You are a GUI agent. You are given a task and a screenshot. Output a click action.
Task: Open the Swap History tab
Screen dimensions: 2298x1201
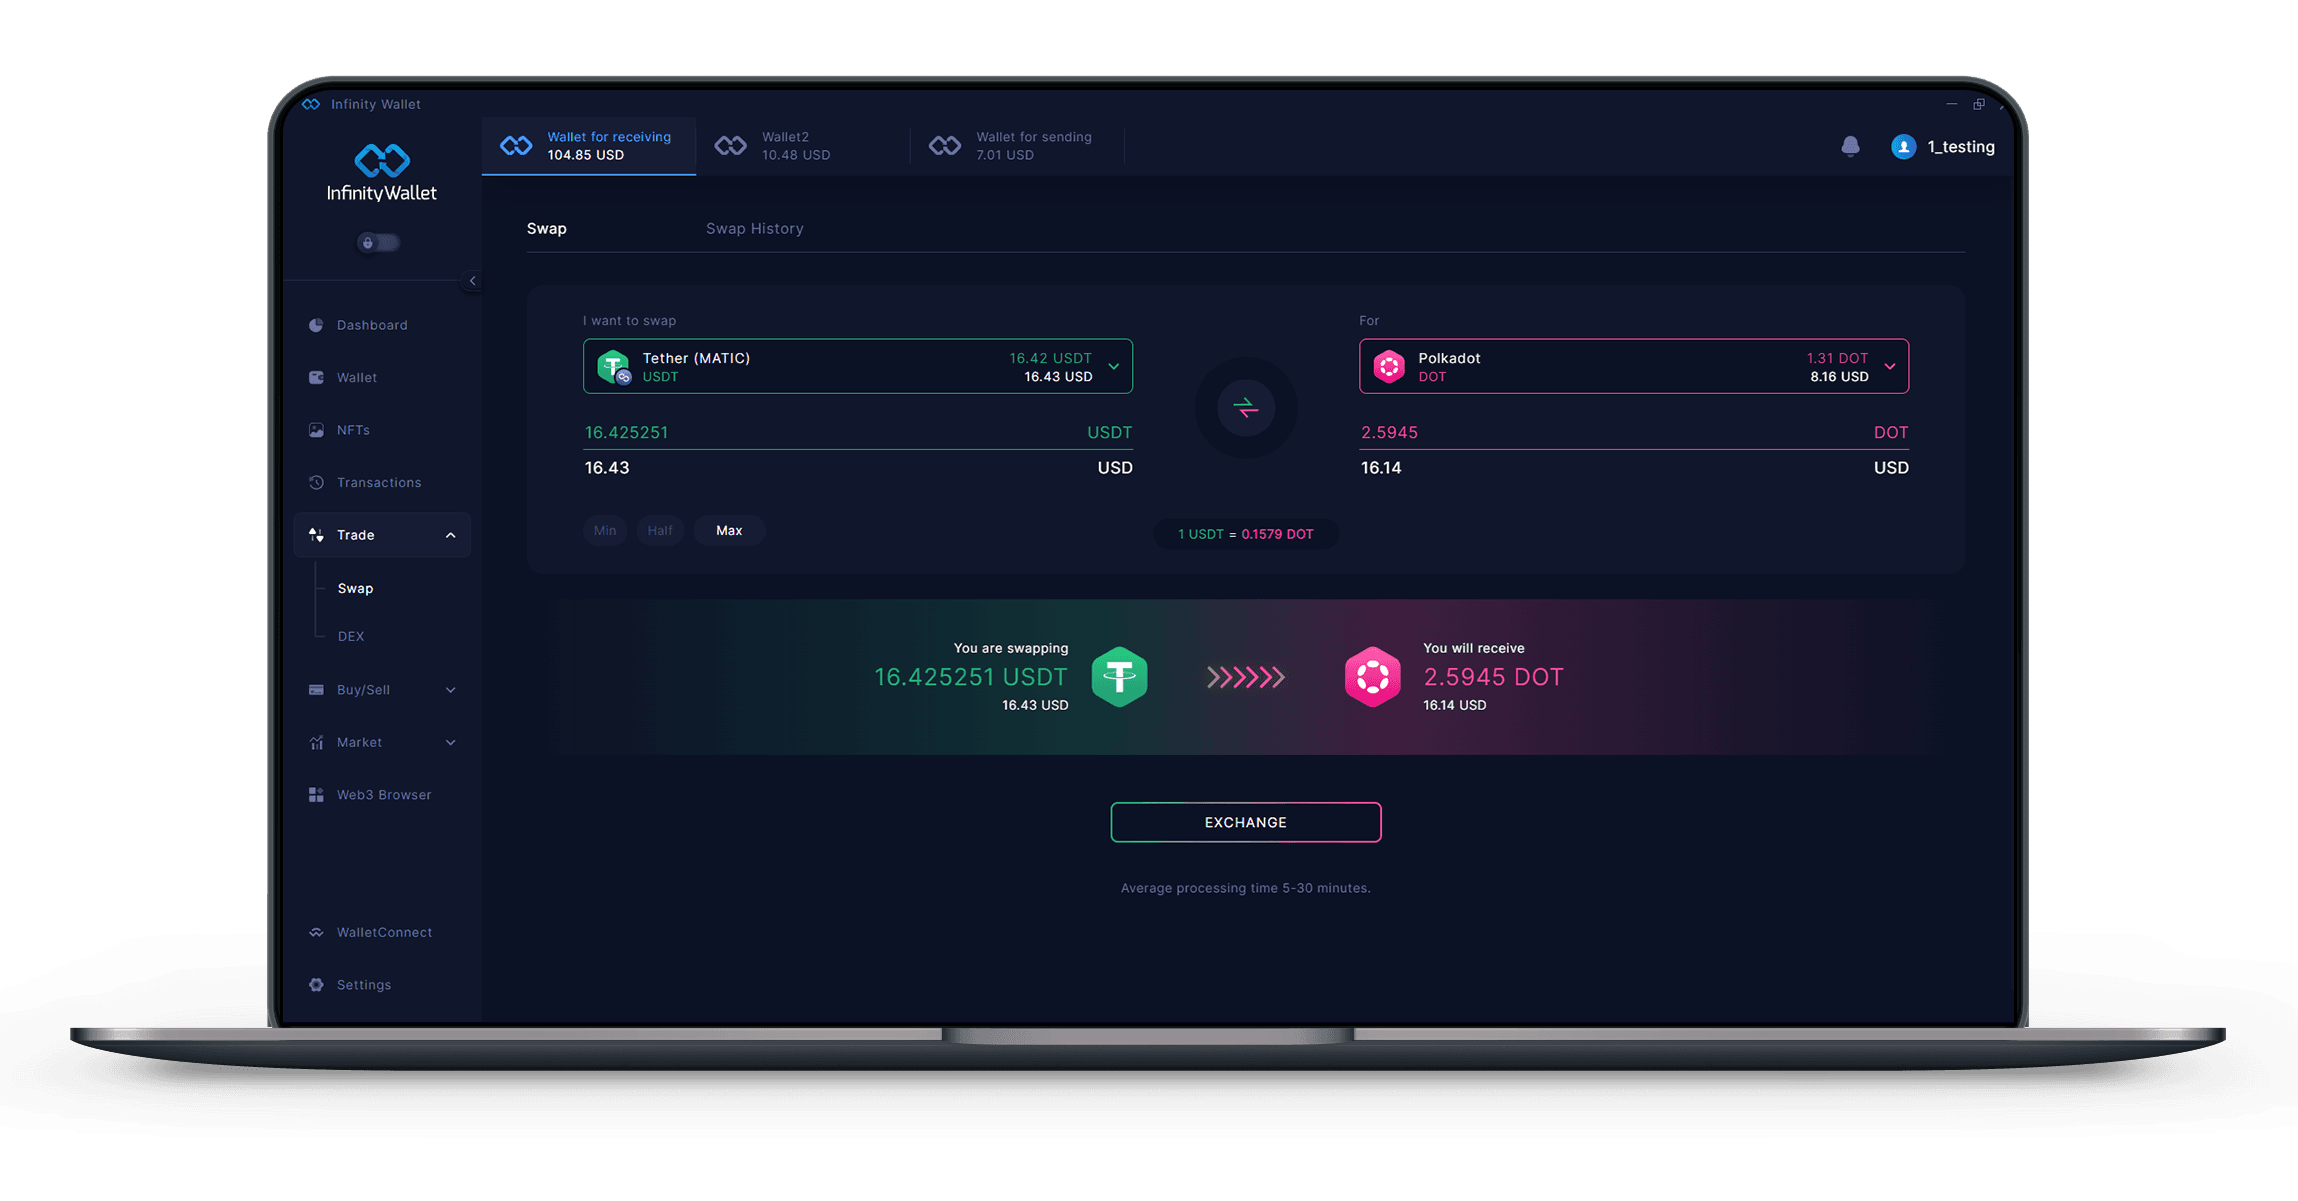[x=755, y=229]
